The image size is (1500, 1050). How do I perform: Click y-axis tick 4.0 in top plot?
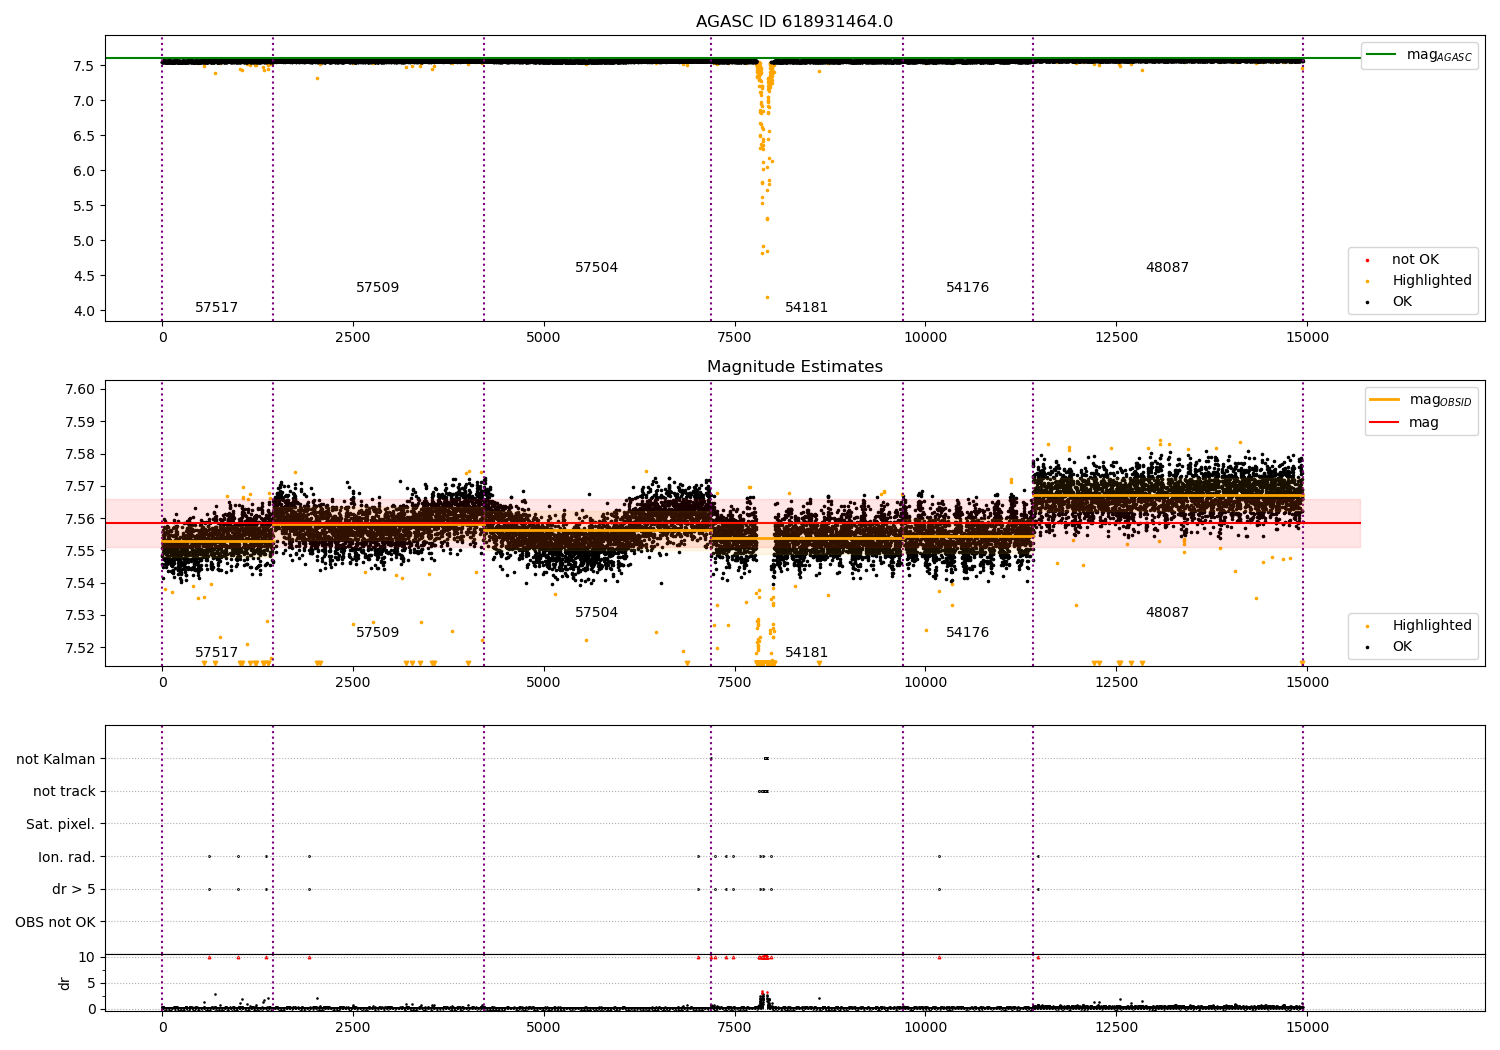(84, 311)
